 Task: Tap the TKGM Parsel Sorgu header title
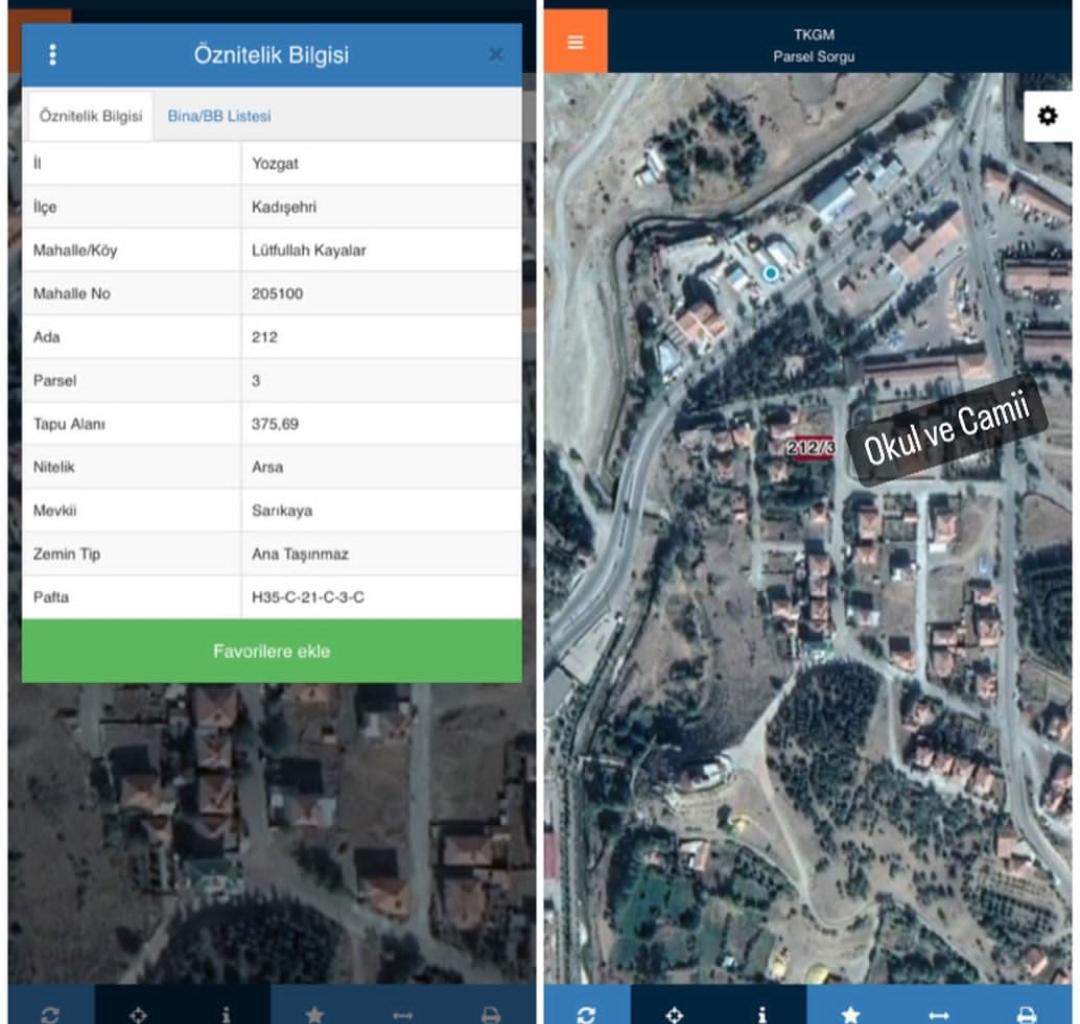click(814, 46)
